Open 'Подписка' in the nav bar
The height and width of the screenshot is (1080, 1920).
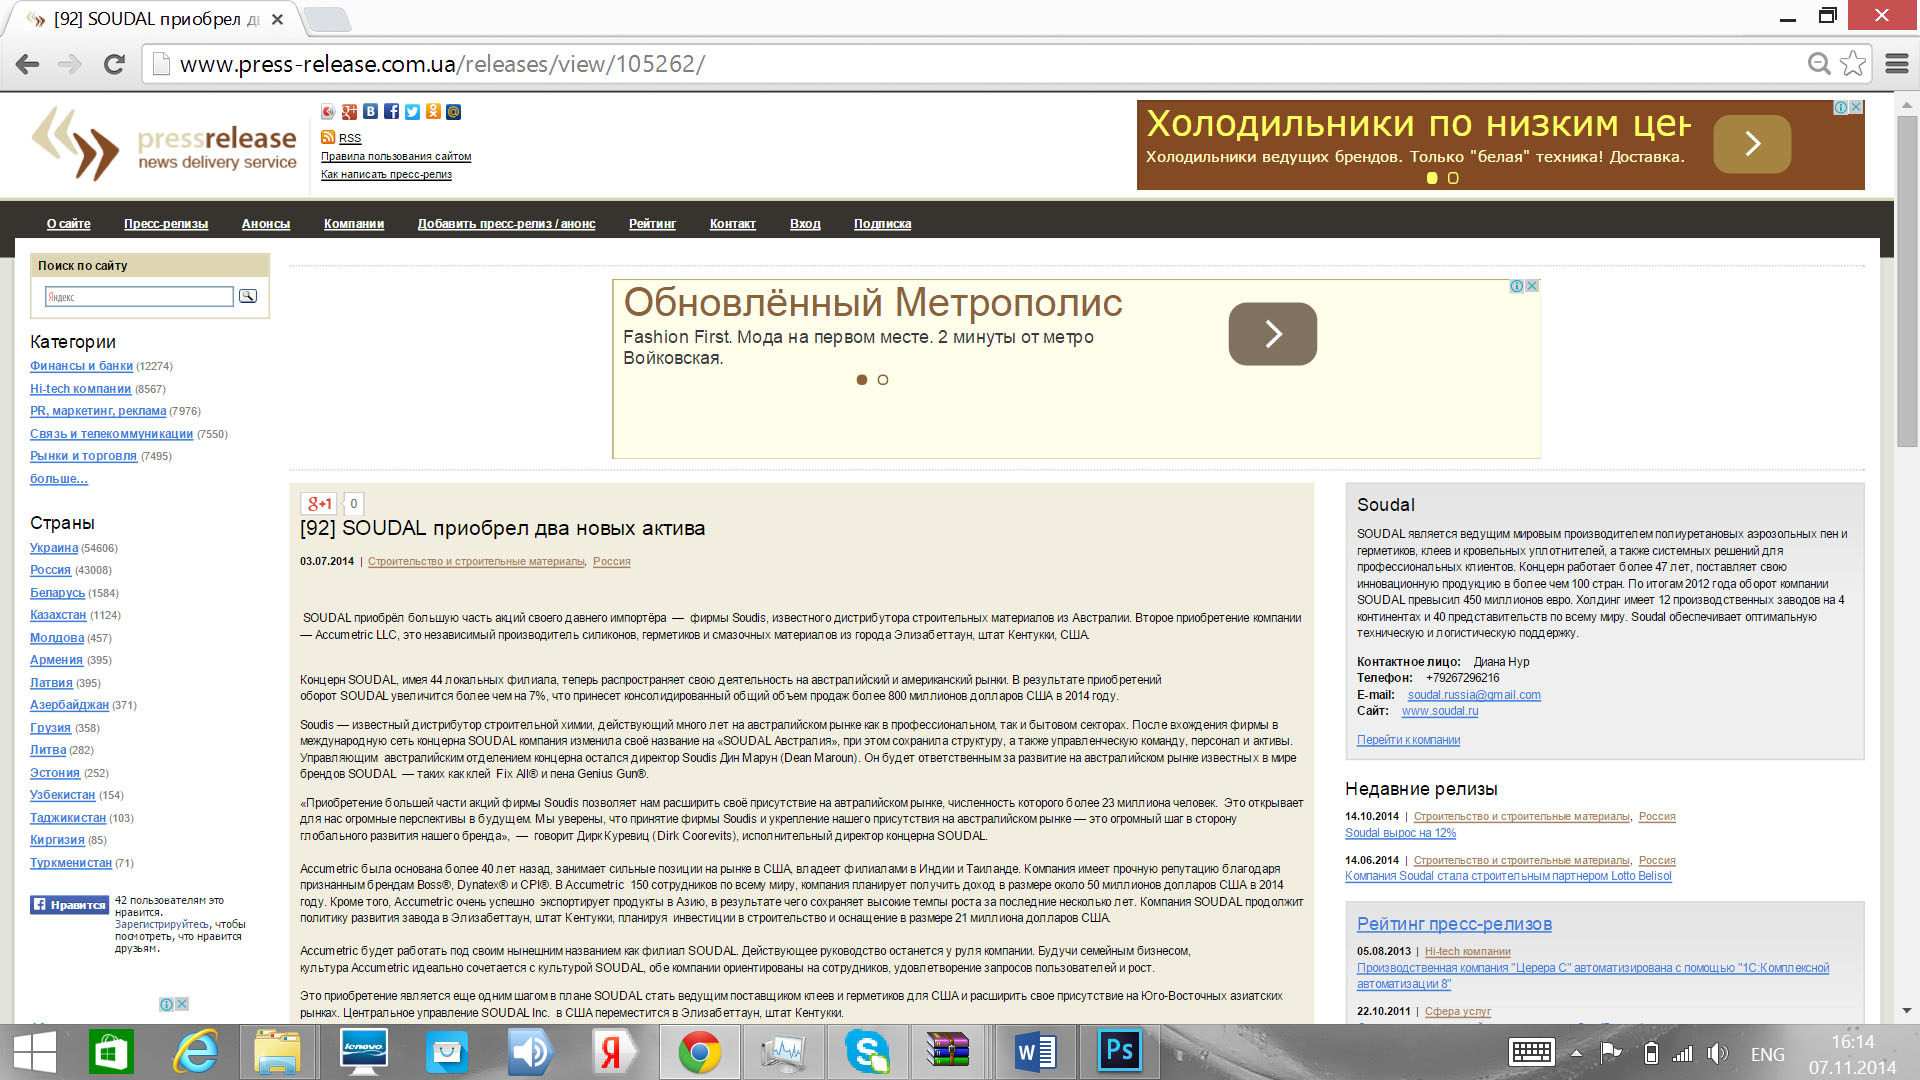pyautogui.click(x=882, y=224)
